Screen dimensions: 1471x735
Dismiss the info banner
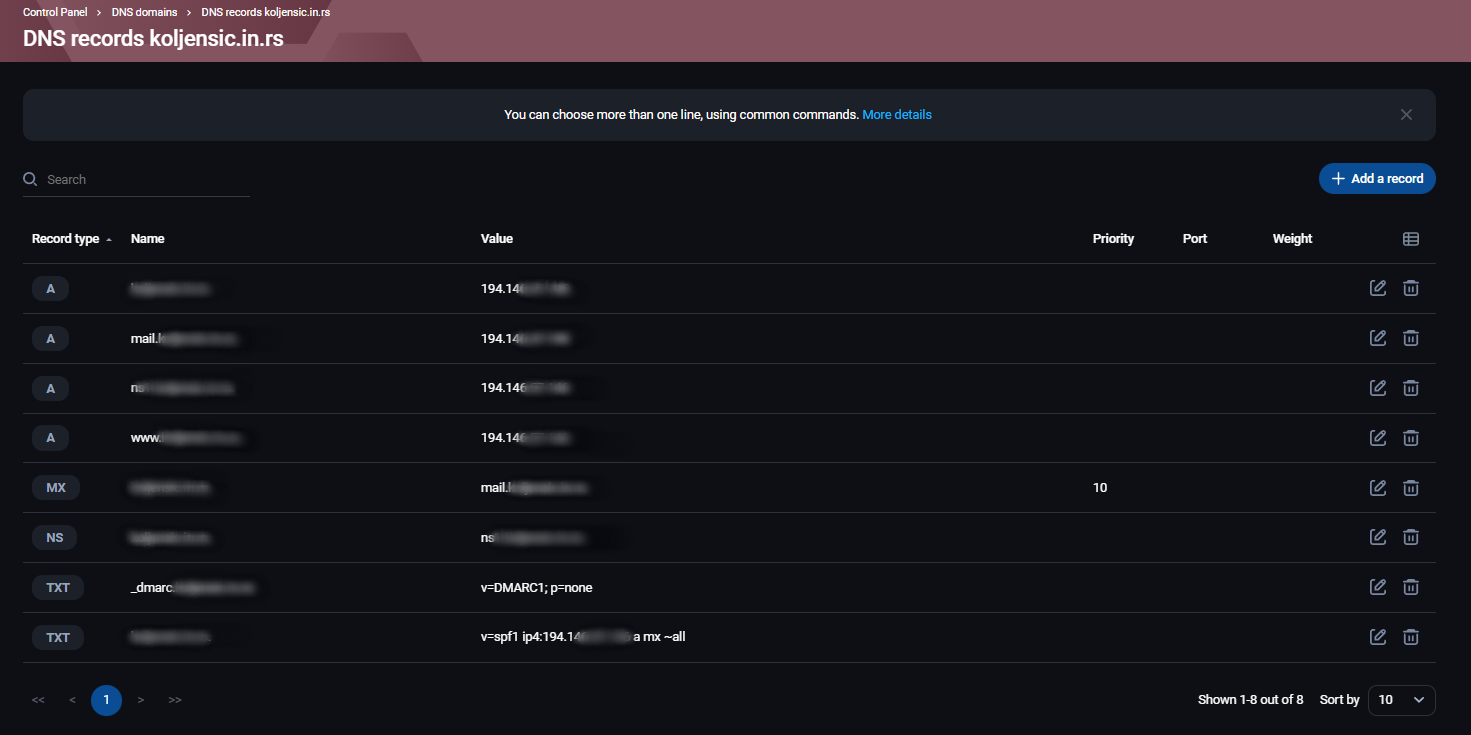coord(1406,115)
